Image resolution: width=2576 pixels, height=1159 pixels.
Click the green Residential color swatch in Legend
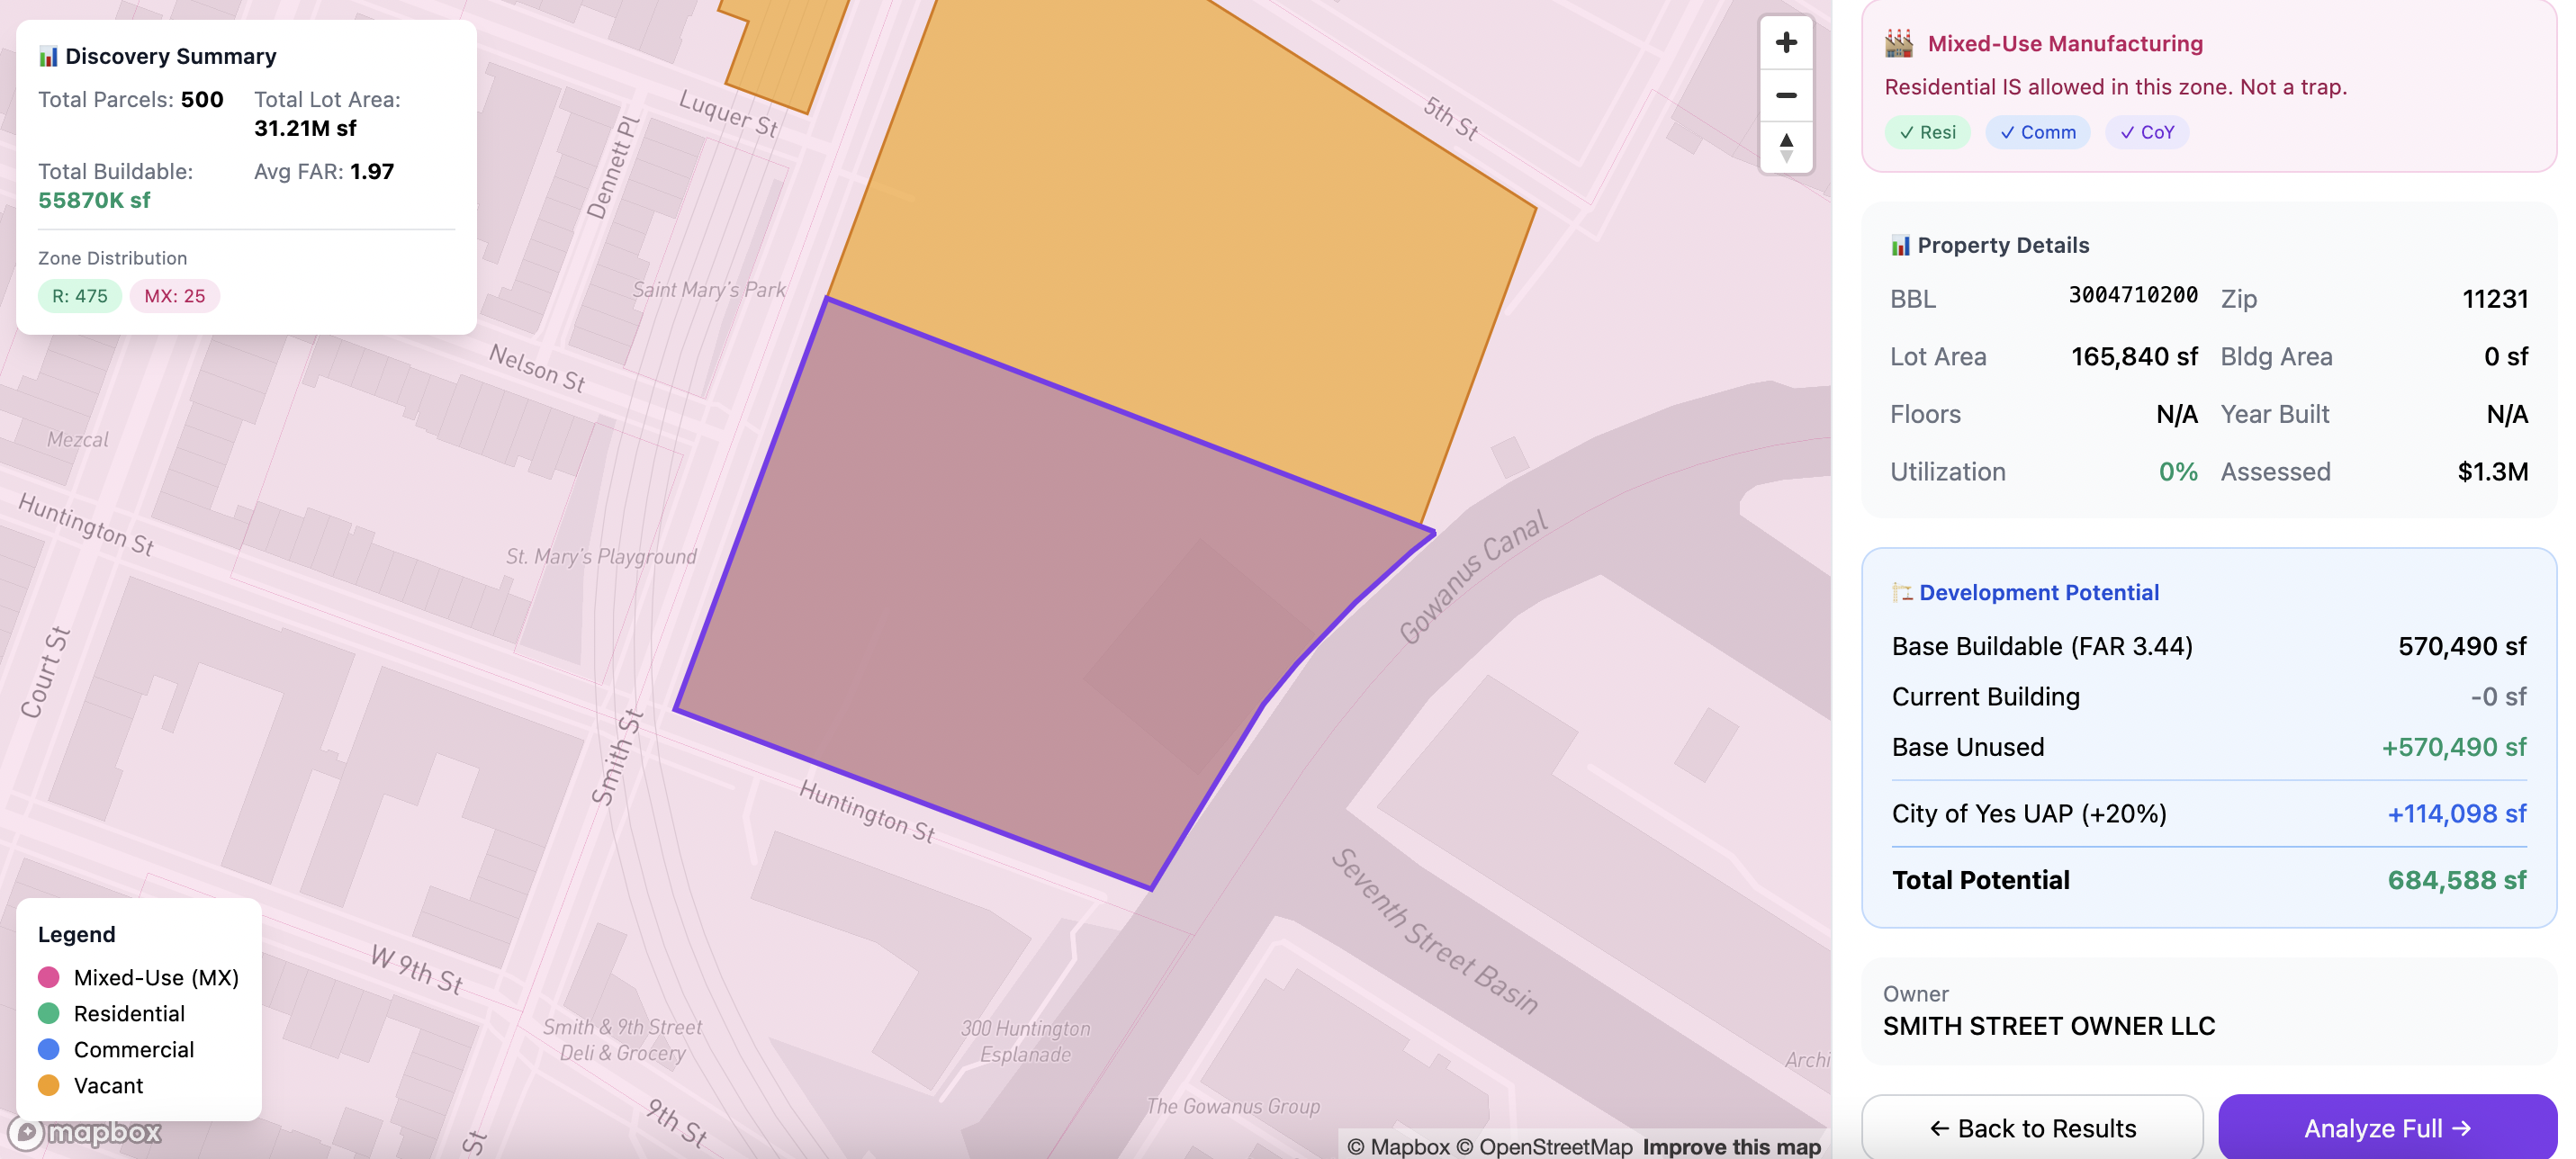click(48, 1013)
